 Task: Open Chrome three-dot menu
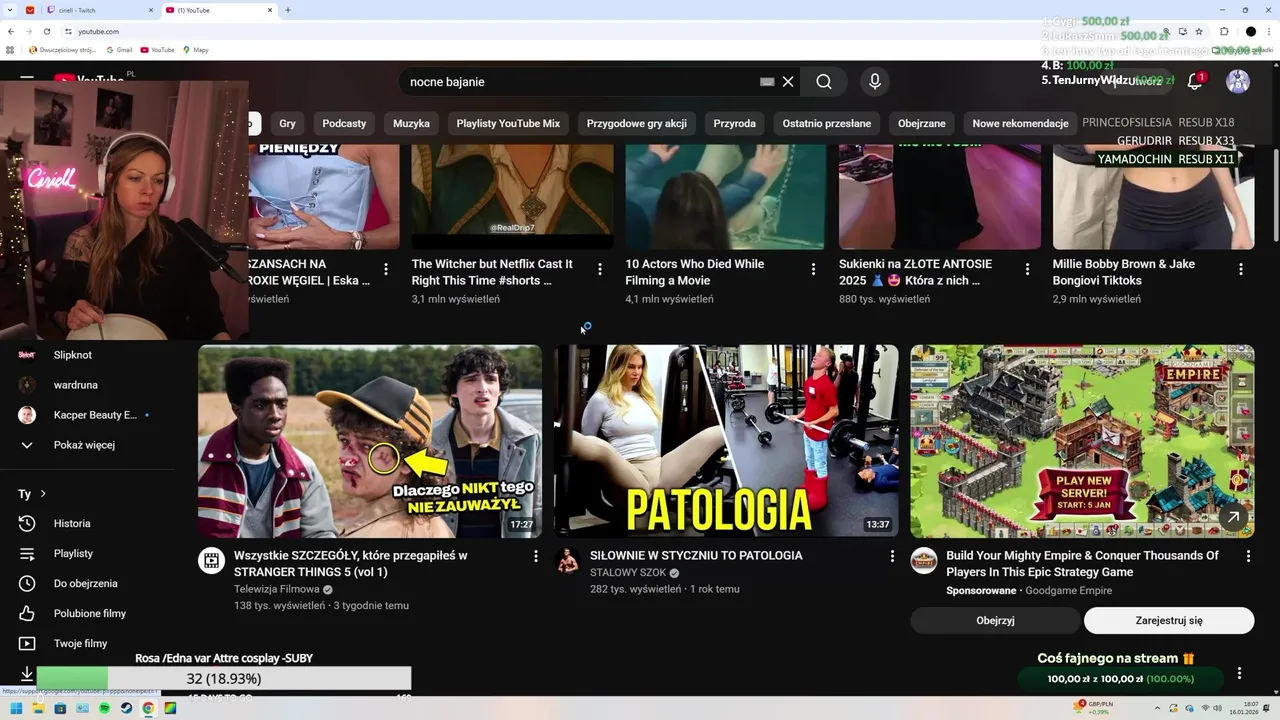[1270, 31]
